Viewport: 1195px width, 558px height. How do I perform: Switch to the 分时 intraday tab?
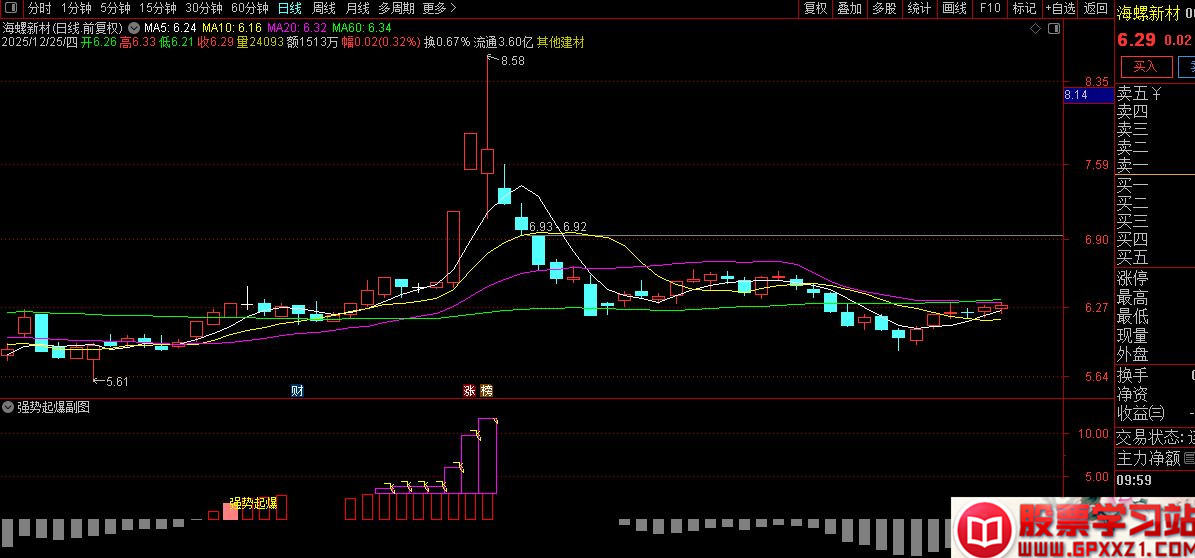coord(39,8)
